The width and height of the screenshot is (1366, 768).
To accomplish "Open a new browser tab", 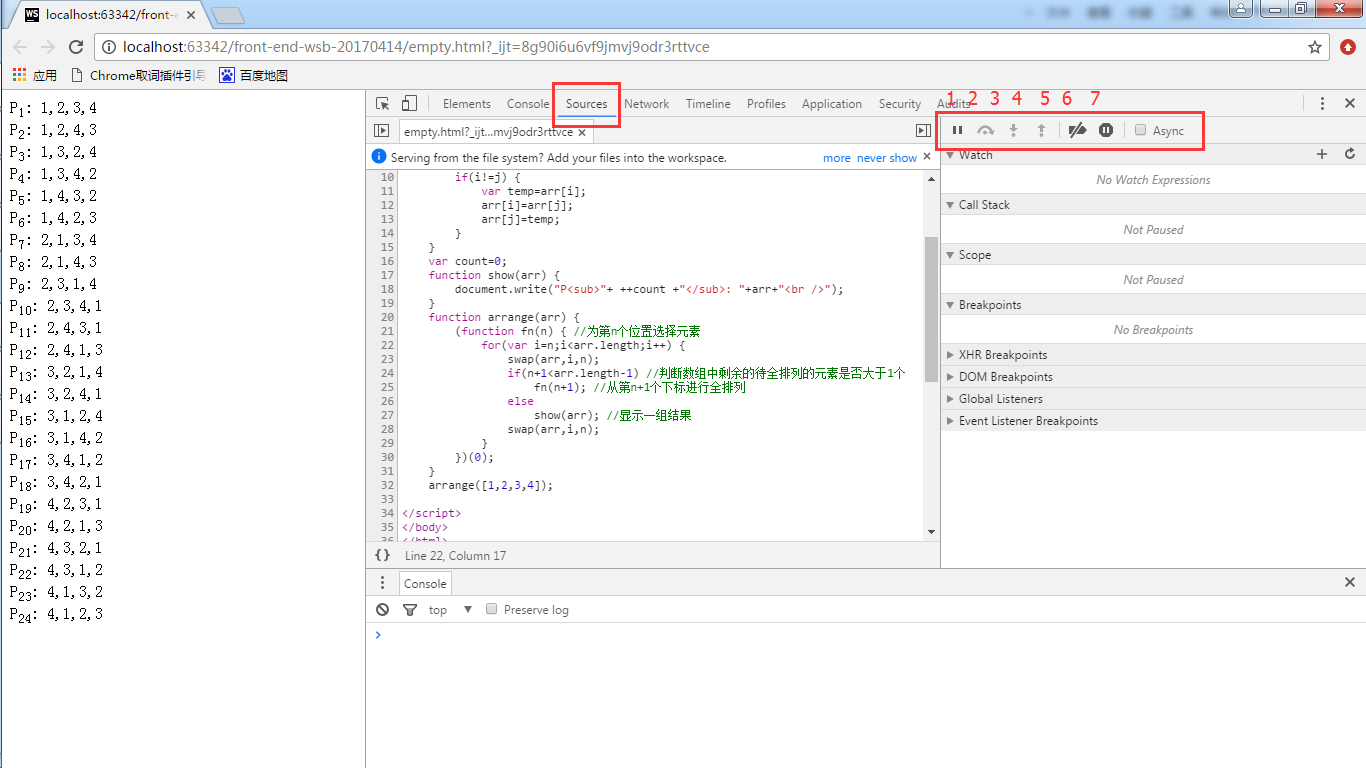I will point(228,15).
